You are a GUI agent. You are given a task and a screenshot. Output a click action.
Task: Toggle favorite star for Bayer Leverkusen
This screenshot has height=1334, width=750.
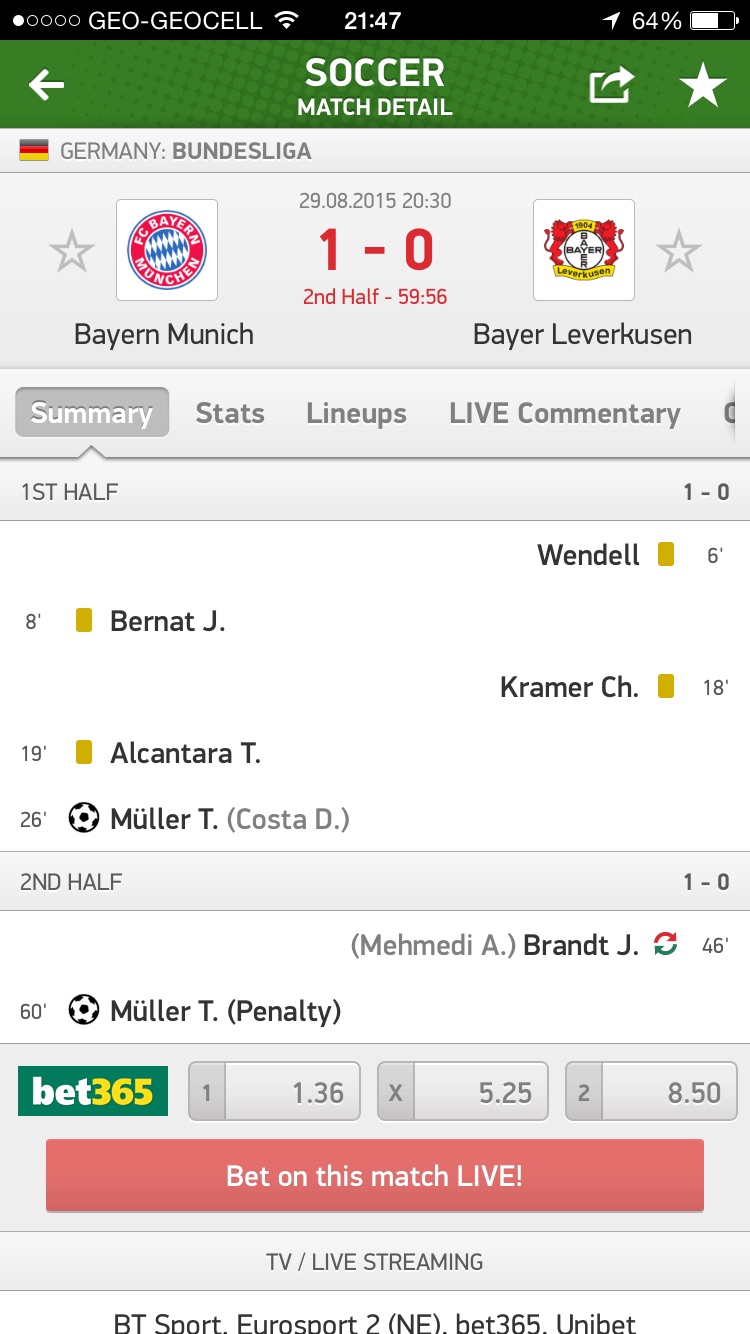[x=679, y=251]
